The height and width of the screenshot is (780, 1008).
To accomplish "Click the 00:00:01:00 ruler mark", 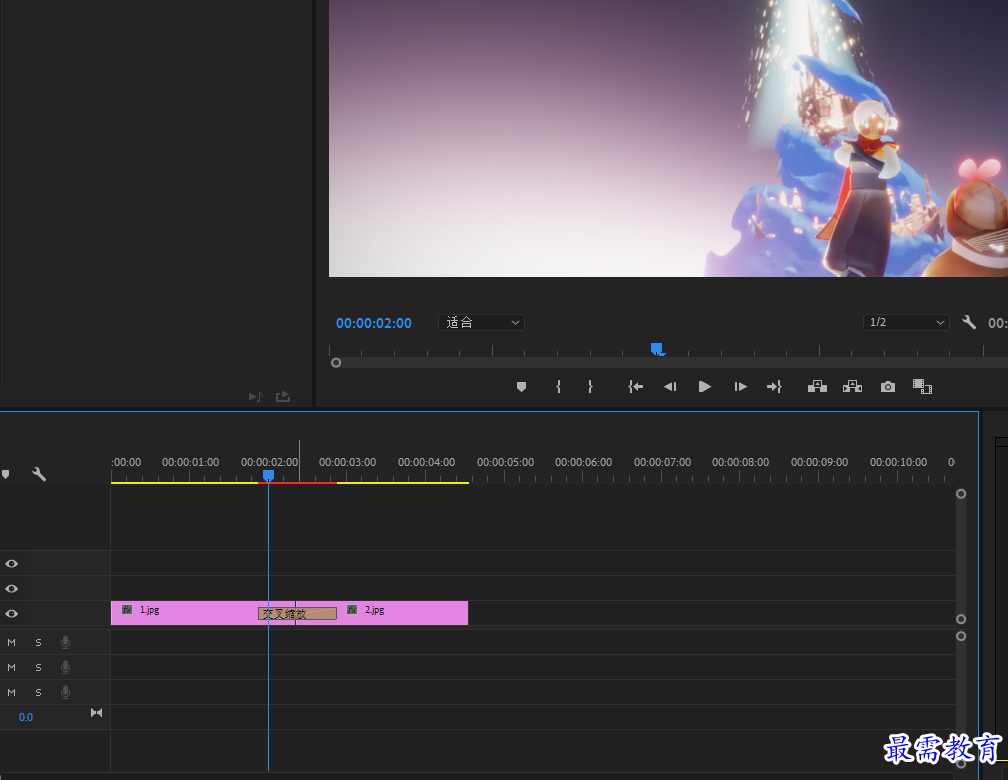I will pos(190,462).
